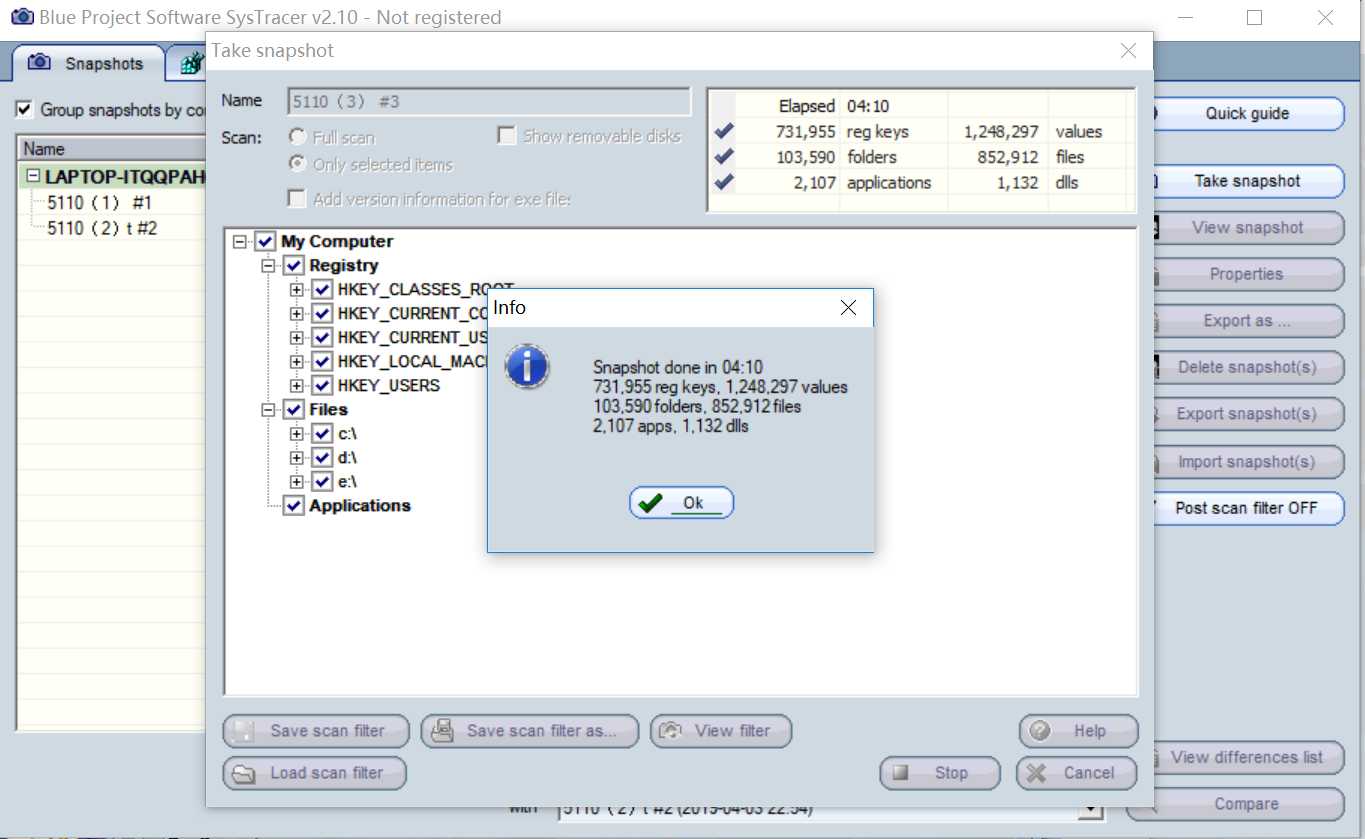Uncheck the c:\ drive checkbox
Image resolution: width=1365 pixels, height=839 pixels.
click(322, 433)
